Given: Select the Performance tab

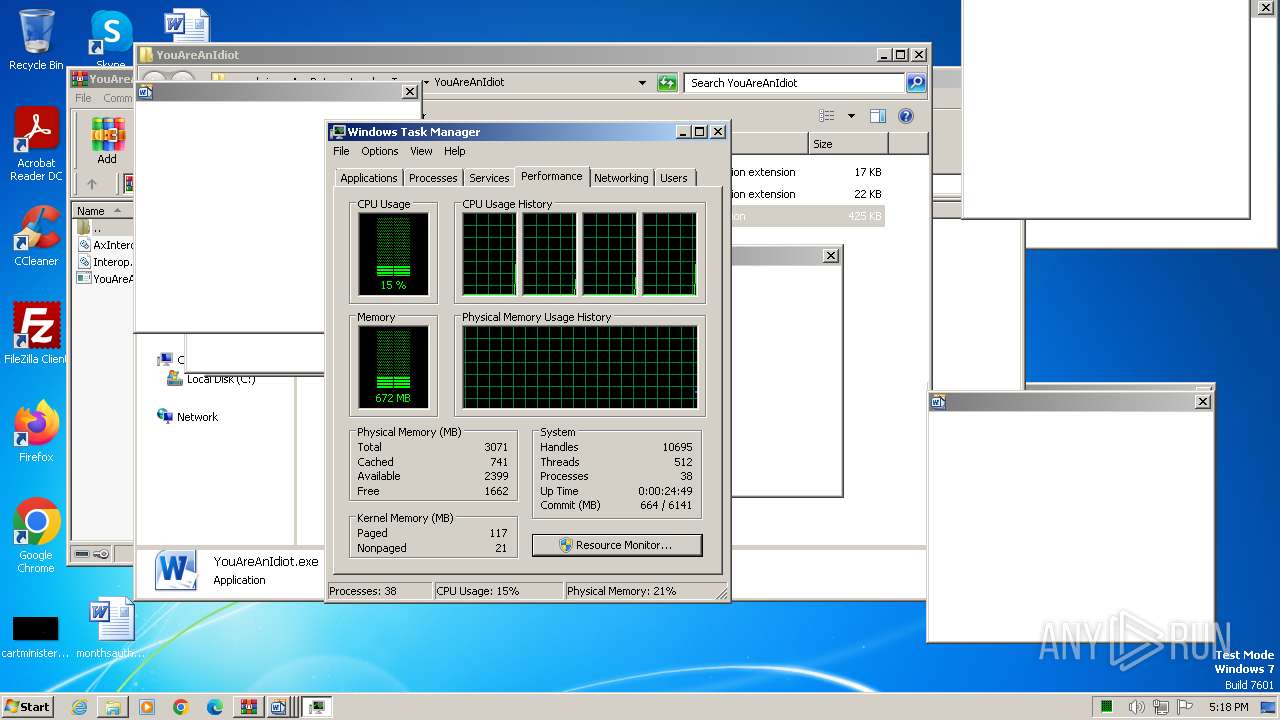Looking at the screenshot, I should [551, 176].
